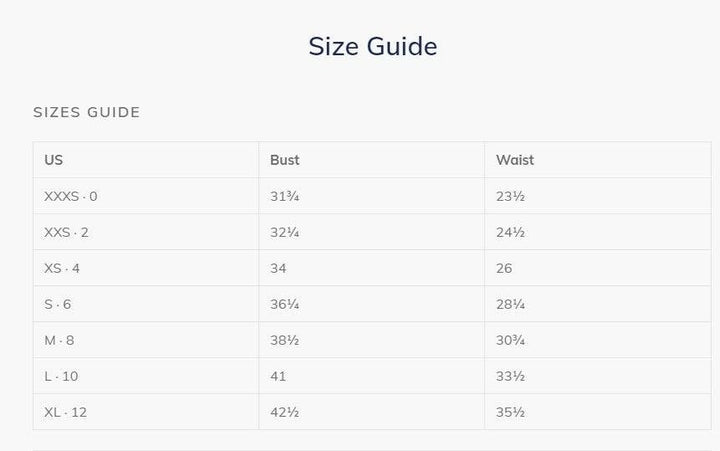Select the US column header
The image size is (720, 451).
coord(54,160)
